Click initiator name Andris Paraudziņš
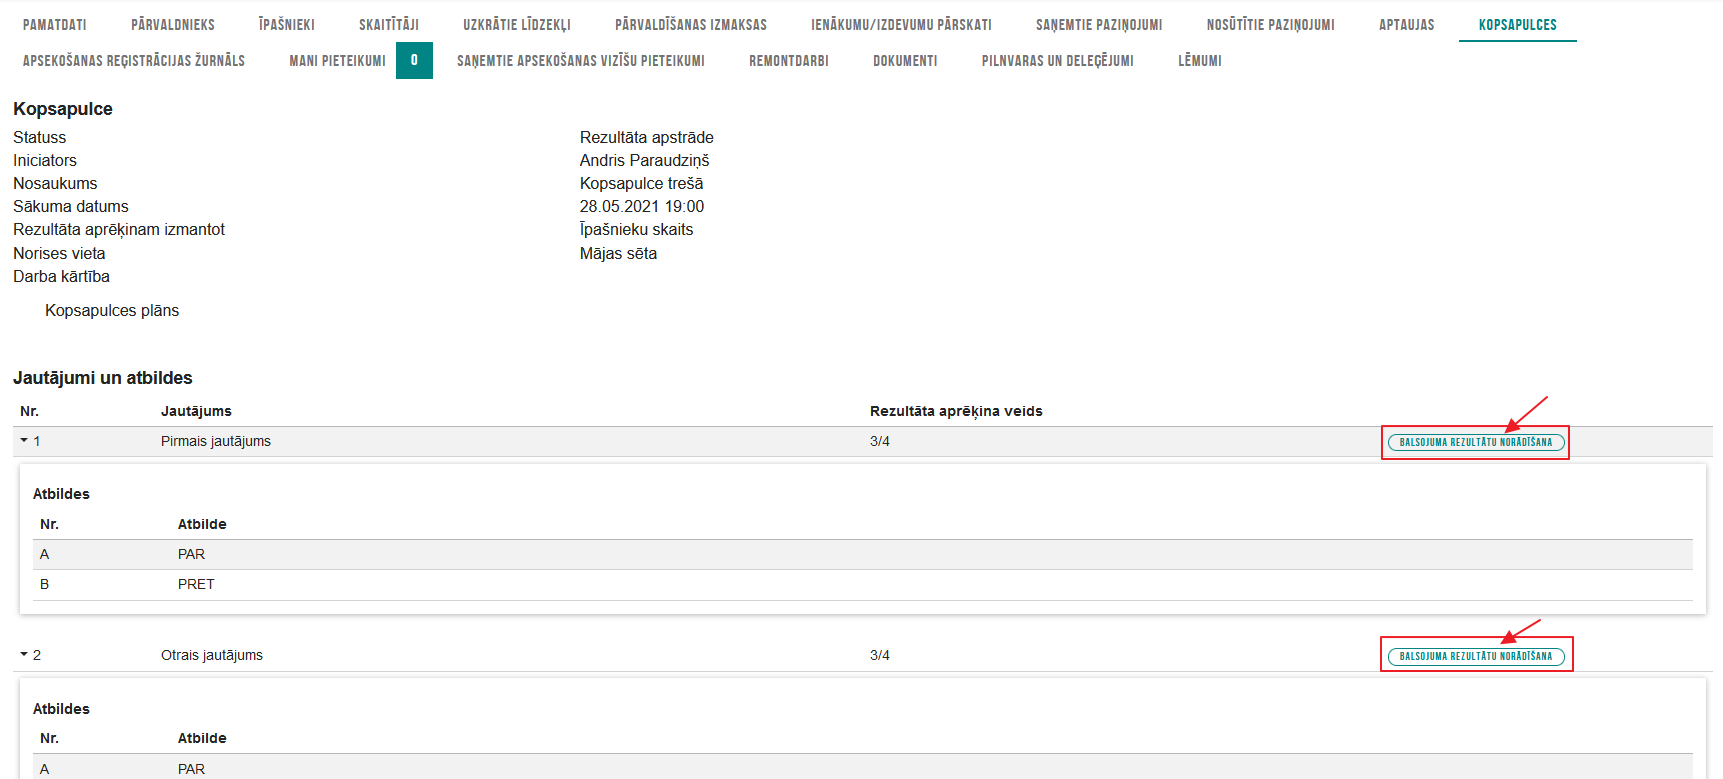 (x=644, y=160)
